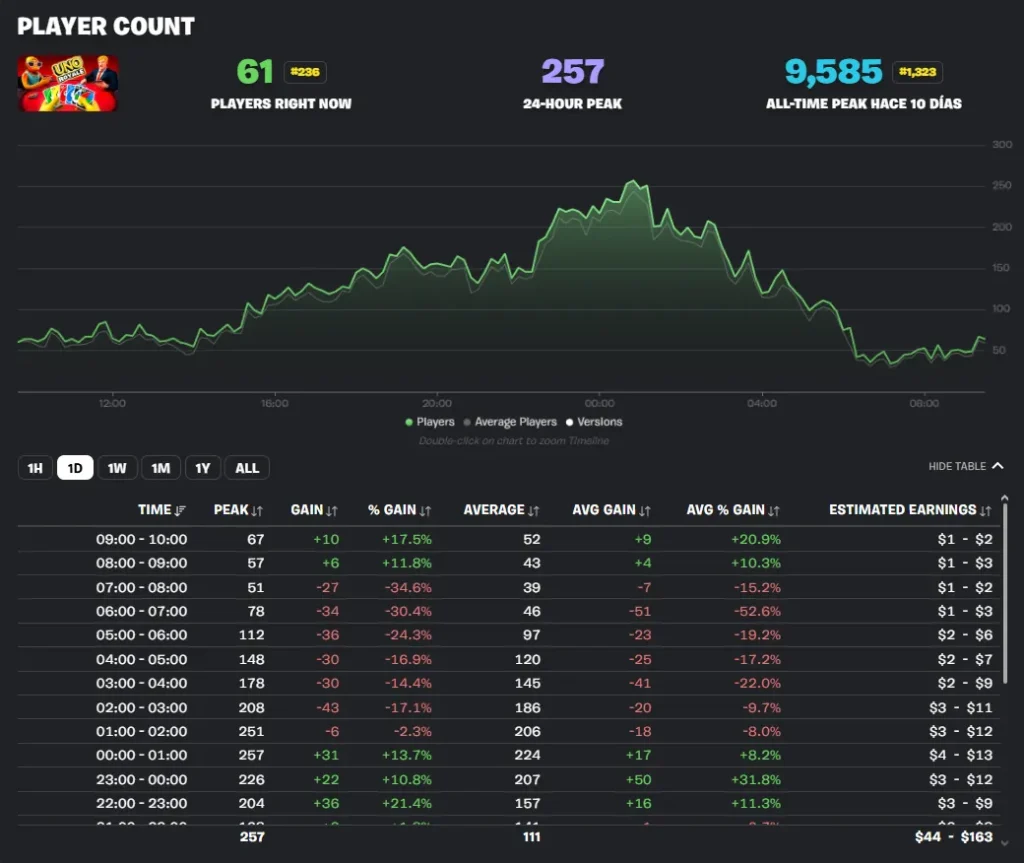1024x863 pixels.
Task: Sort by AVG GAIN column arrows
Action: point(645,511)
